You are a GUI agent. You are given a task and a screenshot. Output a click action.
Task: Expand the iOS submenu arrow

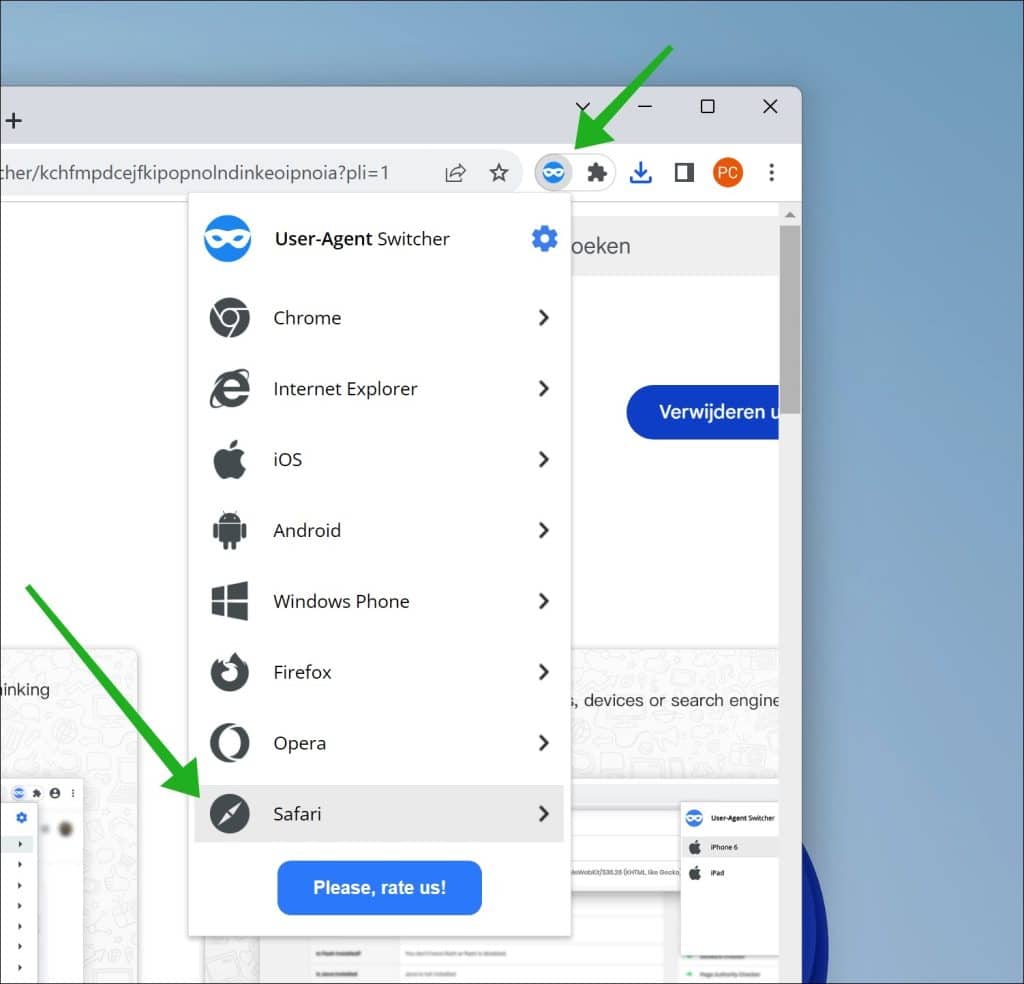pos(543,460)
